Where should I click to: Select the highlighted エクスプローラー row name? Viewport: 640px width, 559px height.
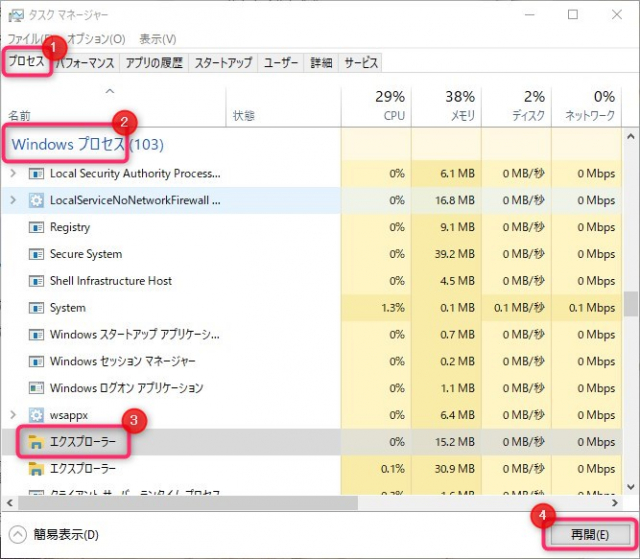82,442
